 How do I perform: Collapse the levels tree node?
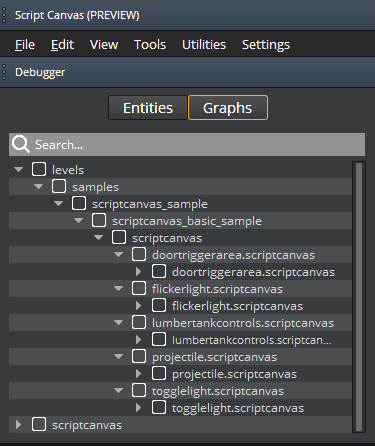[x=18, y=169]
